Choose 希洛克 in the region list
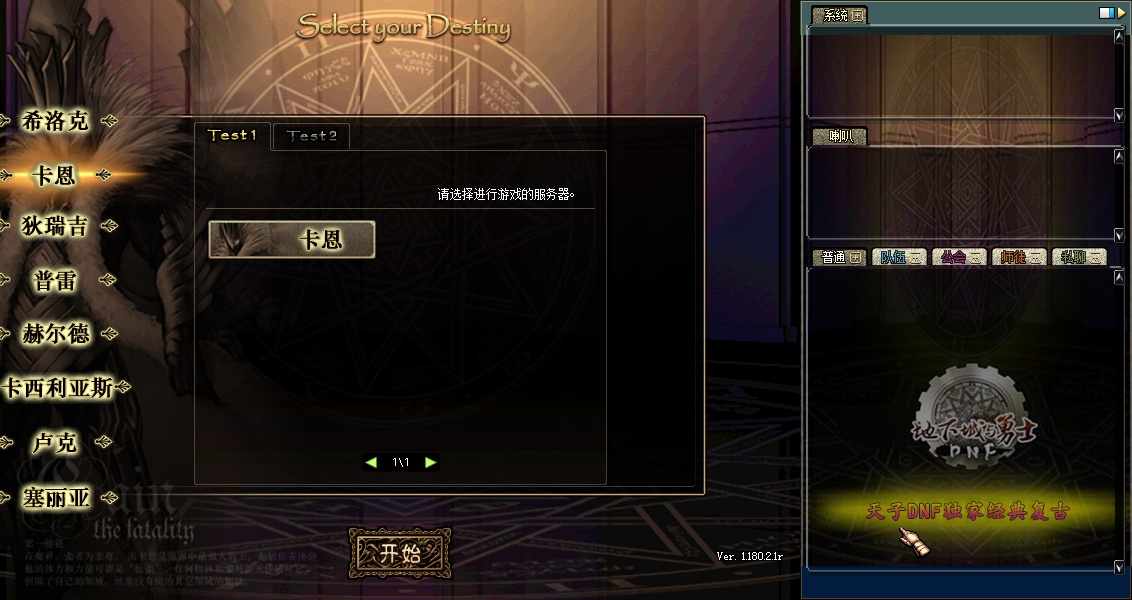The image size is (1132, 600). click(56, 121)
